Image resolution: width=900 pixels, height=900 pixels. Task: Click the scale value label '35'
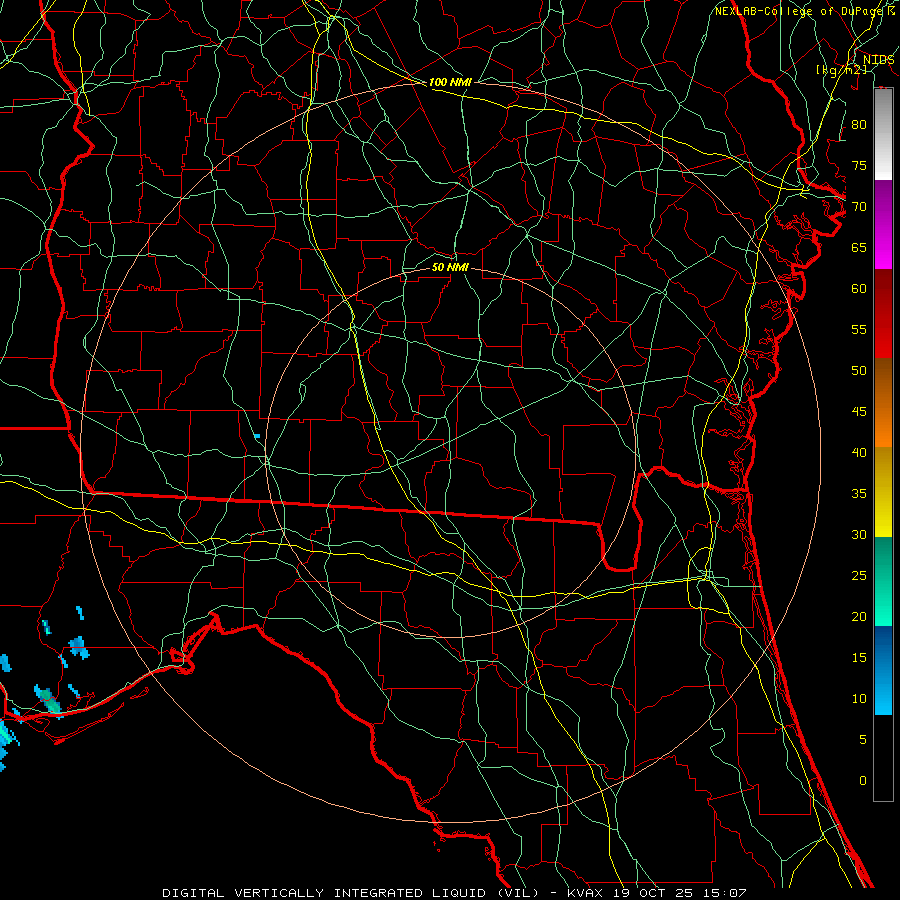click(859, 494)
